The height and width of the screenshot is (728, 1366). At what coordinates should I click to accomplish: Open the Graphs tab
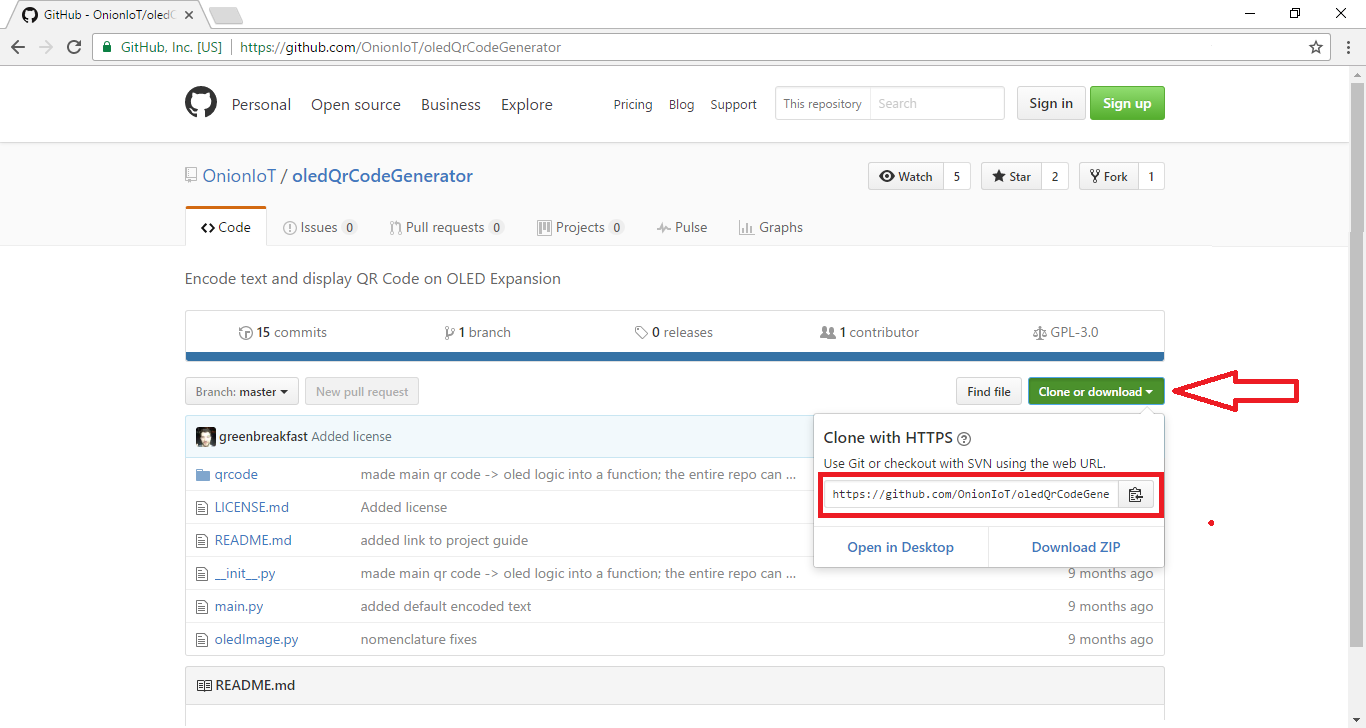pyautogui.click(x=771, y=227)
